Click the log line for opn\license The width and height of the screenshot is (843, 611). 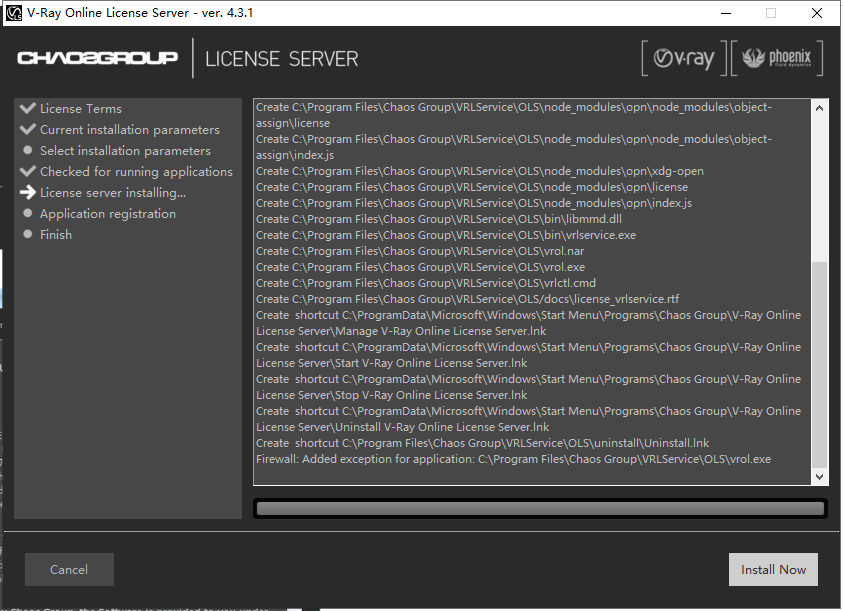point(472,187)
